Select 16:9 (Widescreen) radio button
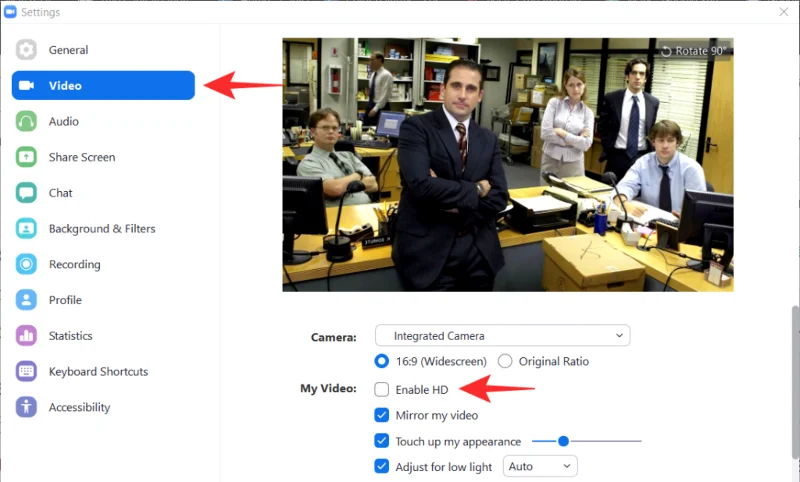800x482 pixels. point(381,361)
